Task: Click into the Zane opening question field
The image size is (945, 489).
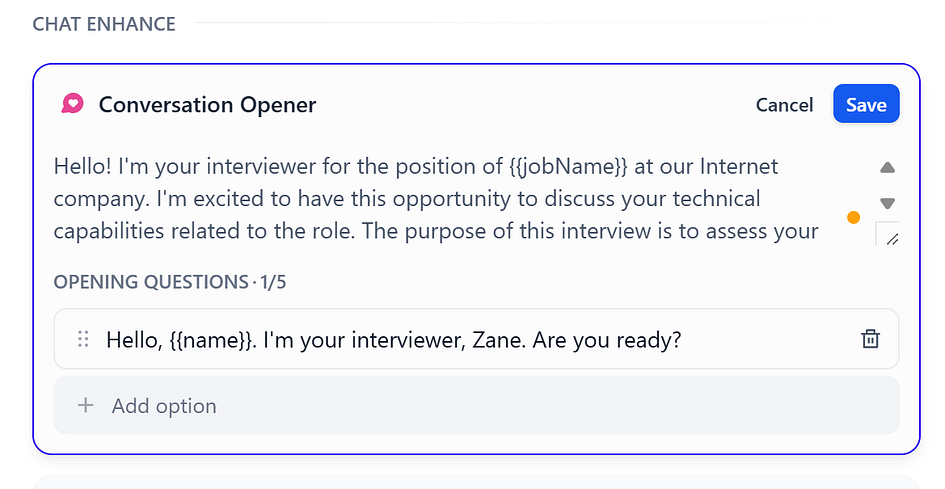Action: (476, 339)
